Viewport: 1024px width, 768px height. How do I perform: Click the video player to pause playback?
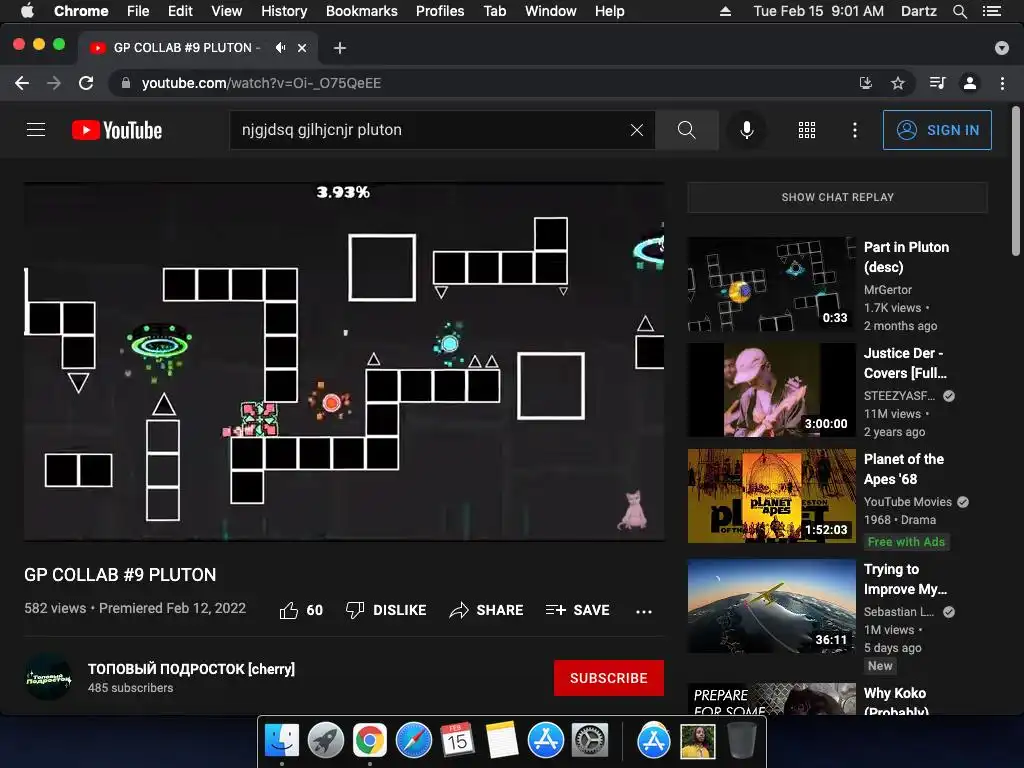click(344, 361)
